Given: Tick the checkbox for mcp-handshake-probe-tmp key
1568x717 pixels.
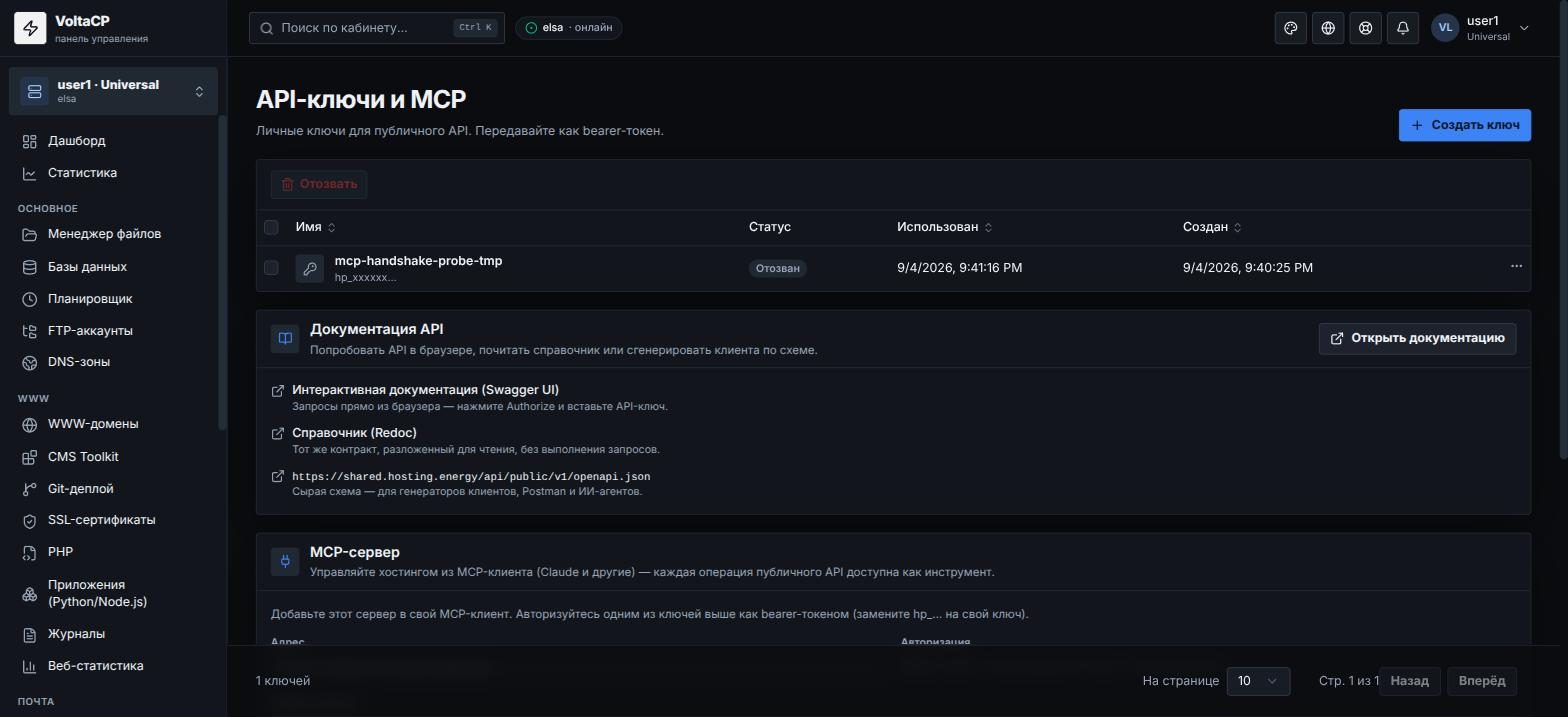Looking at the screenshot, I should point(271,267).
